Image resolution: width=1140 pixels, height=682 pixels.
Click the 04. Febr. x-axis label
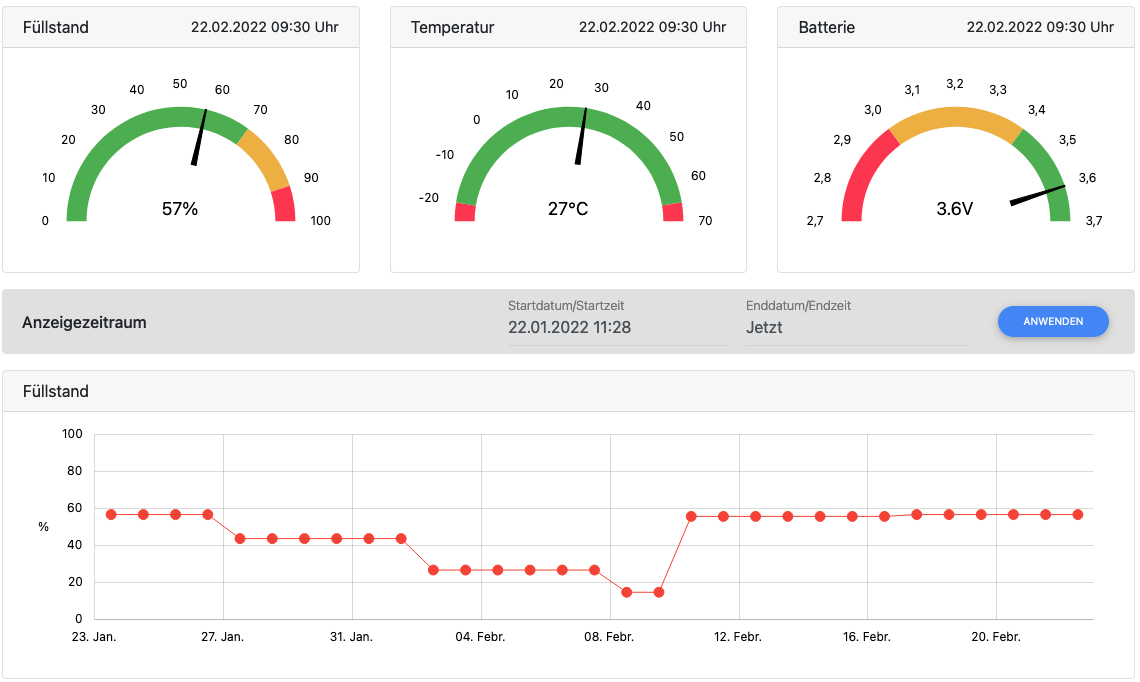click(481, 637)
